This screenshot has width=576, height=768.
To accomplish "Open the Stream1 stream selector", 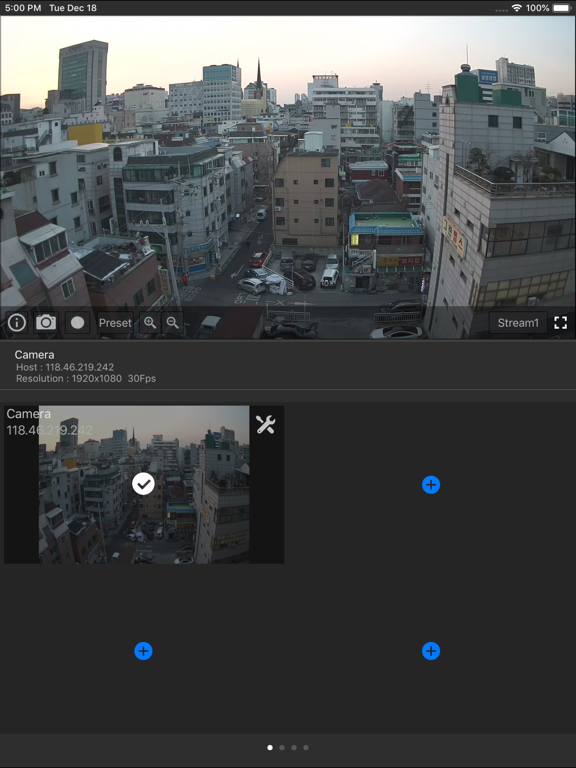I will 518,323.
